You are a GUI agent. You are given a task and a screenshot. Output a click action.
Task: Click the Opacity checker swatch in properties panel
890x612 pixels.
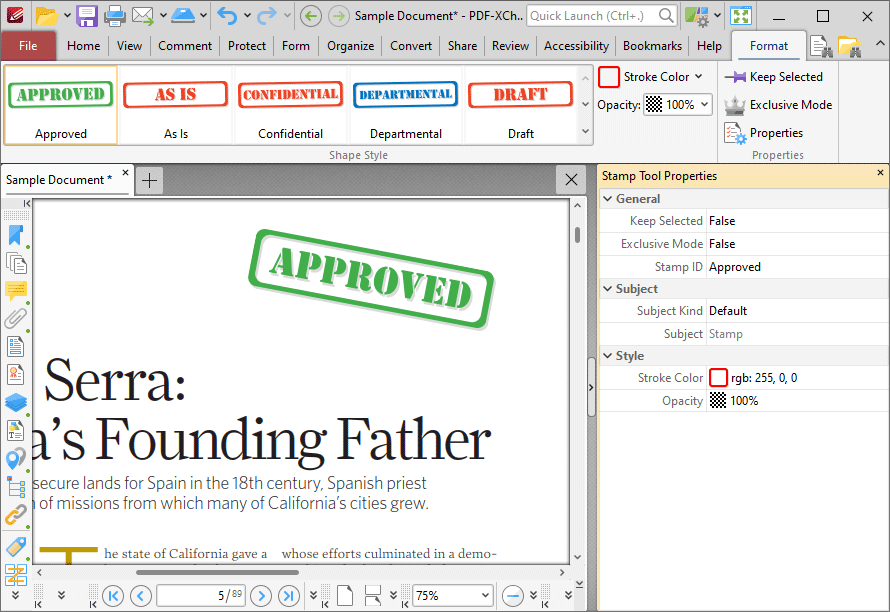pyautogui.click(x=718, y=401)
